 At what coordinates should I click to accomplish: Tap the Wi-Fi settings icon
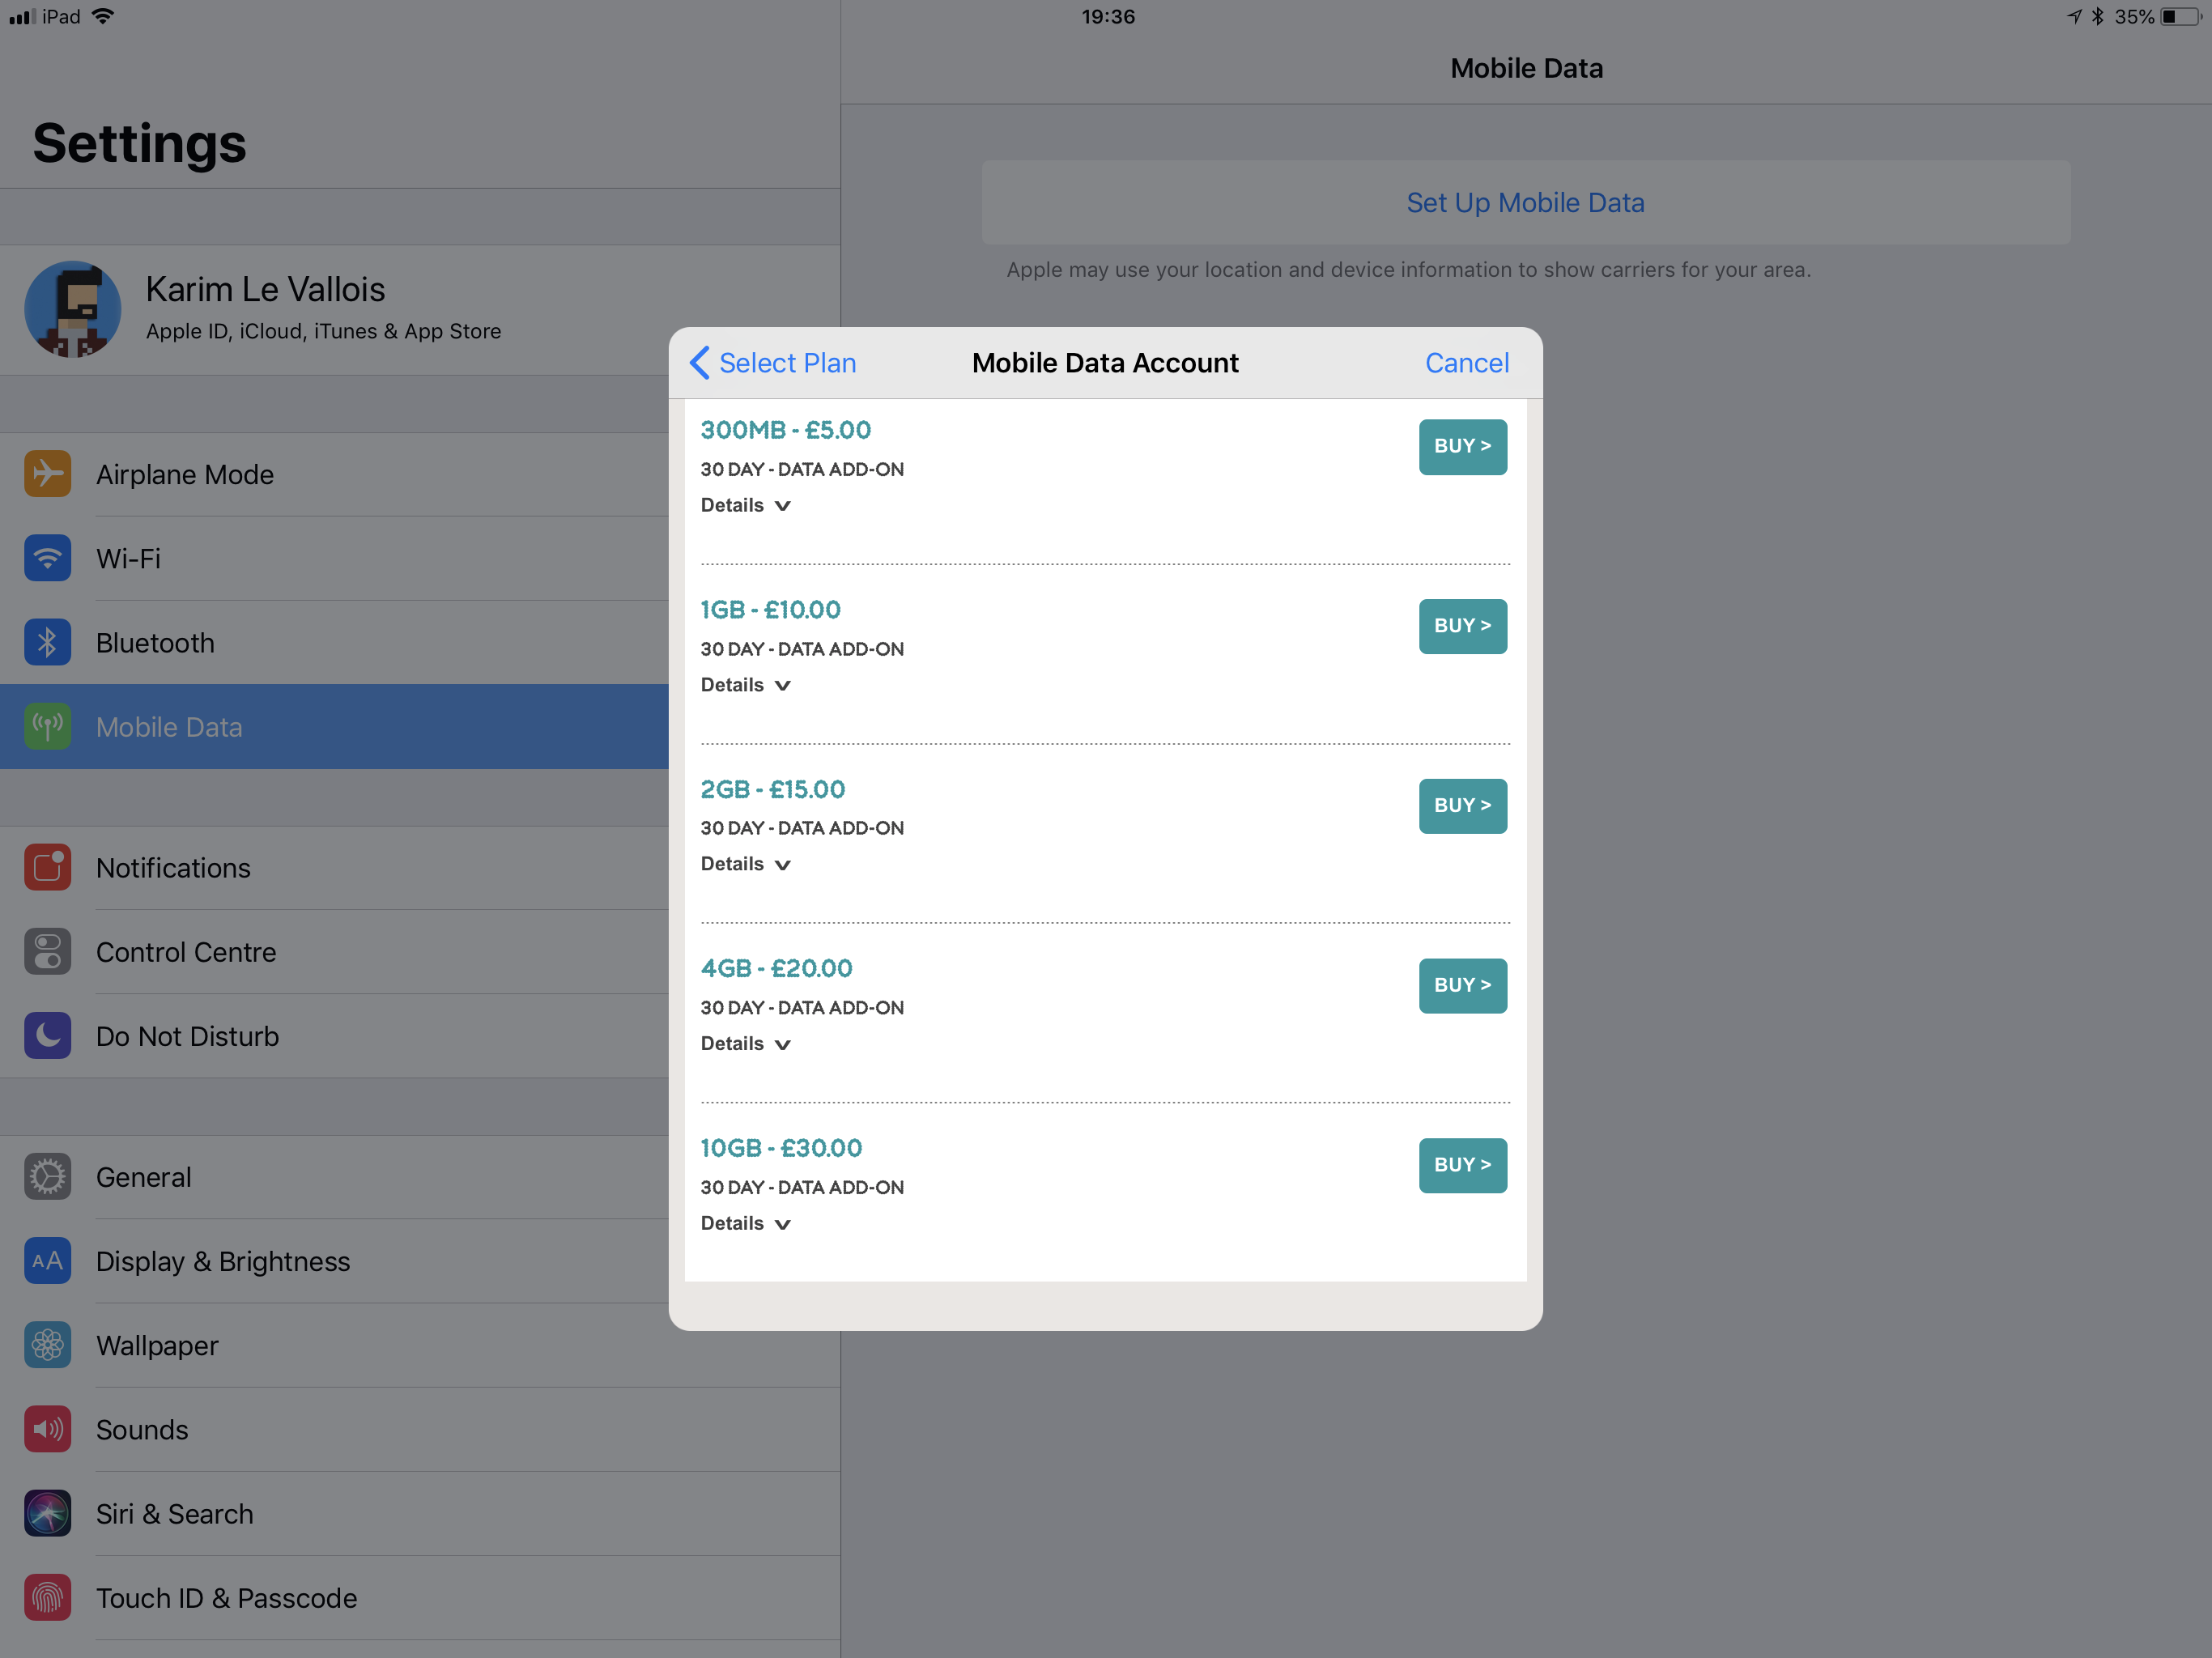(47, 558)
